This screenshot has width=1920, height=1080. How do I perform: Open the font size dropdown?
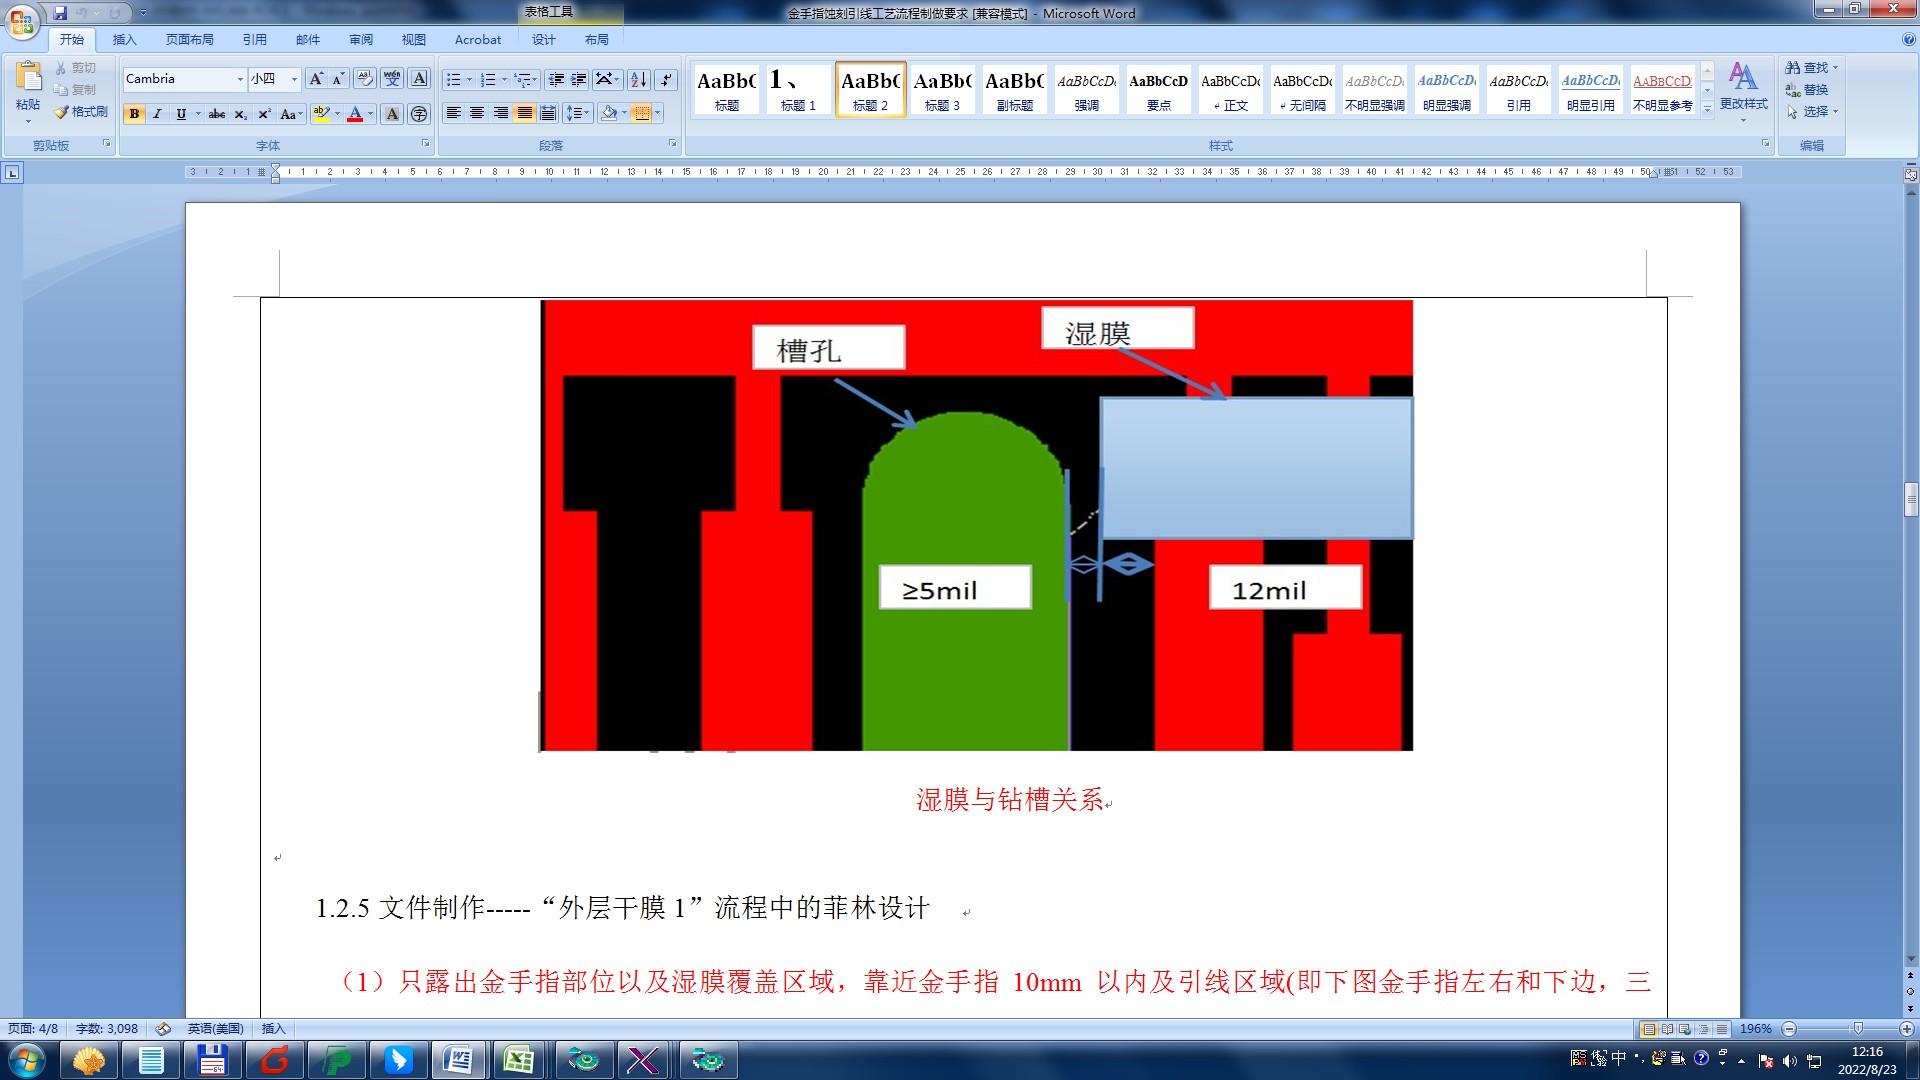[x=294, y=79]
